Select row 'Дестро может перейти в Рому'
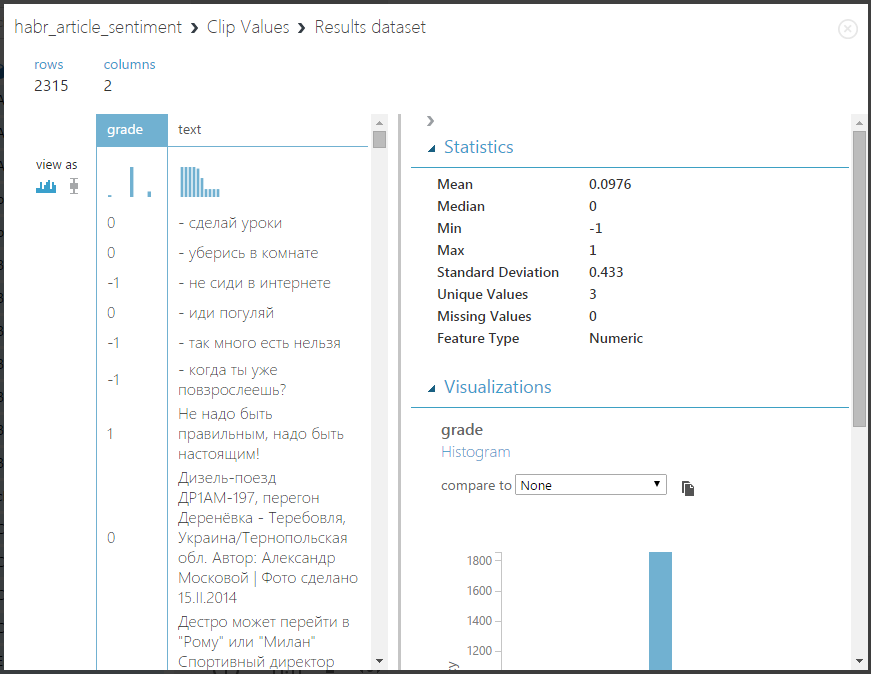The image size is (871, 674). coord(264,642)
